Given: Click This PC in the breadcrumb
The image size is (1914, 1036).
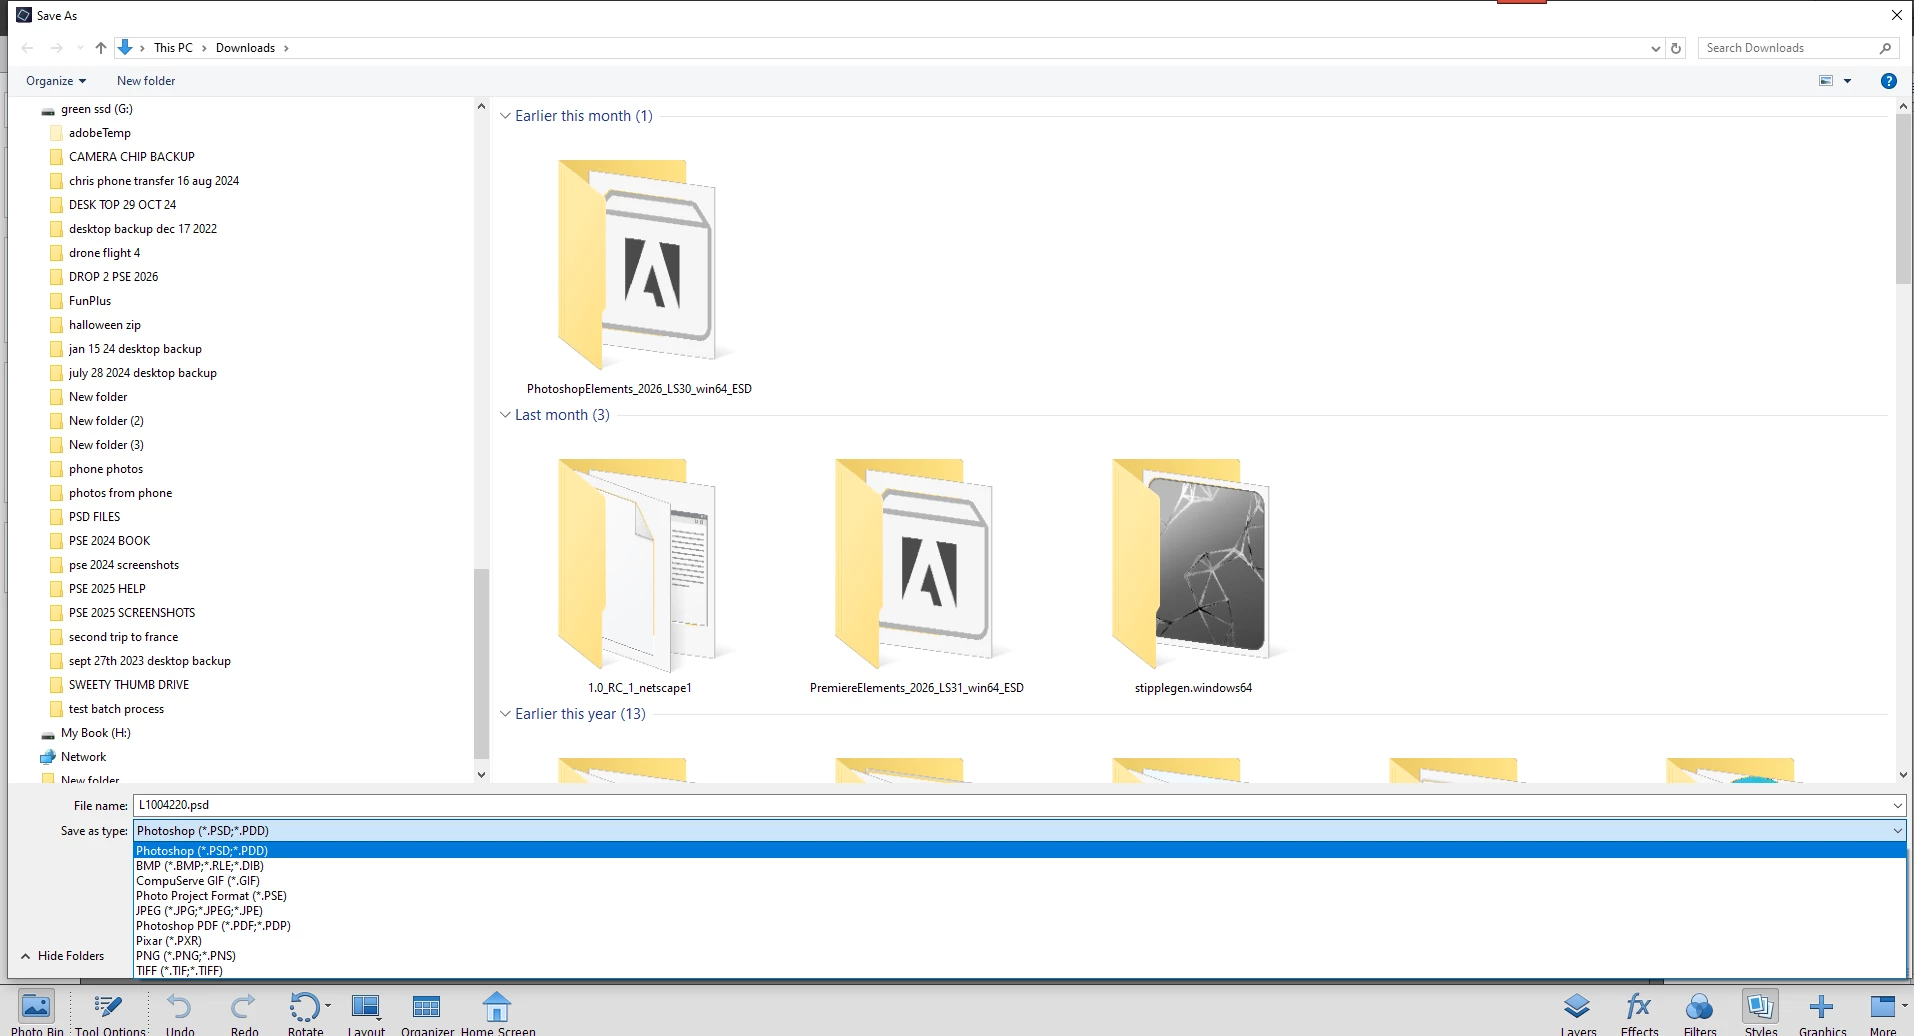Looking at the screenshot, I should point(173,48).
